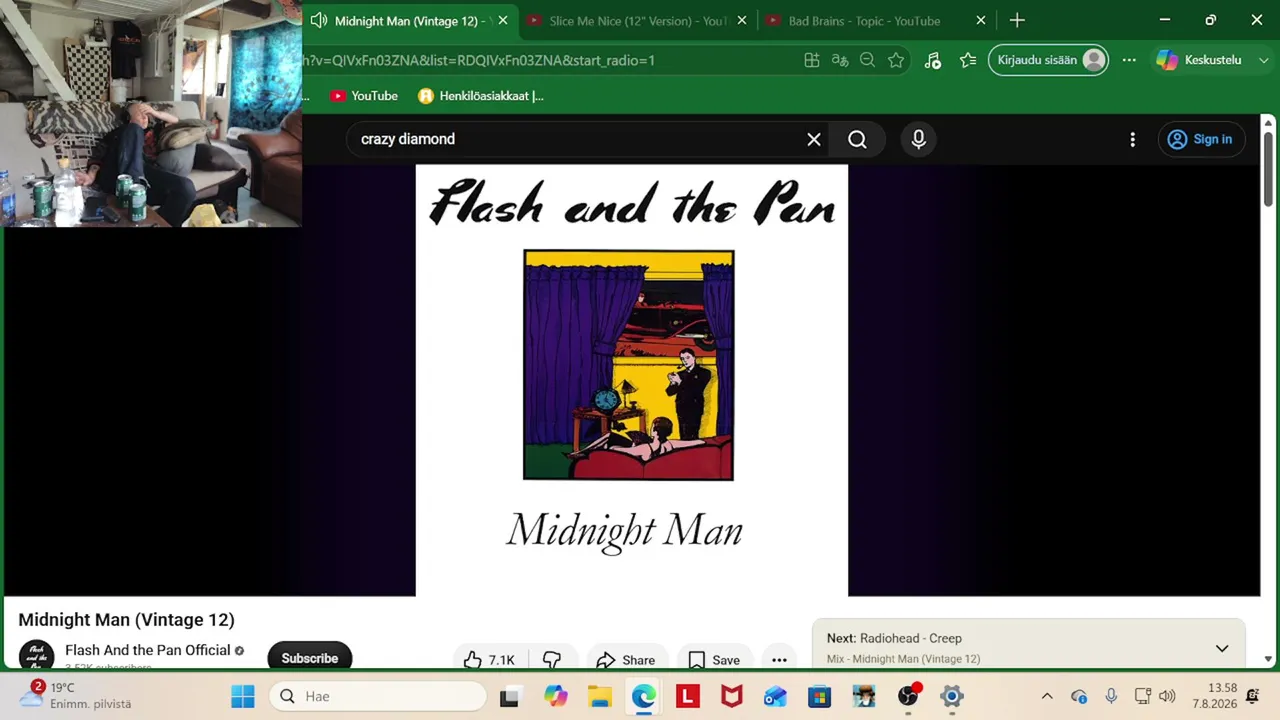1280x720 pixels.
Task: Subscribe to Flash And the Pan Official
Action: tap(309, 658)
